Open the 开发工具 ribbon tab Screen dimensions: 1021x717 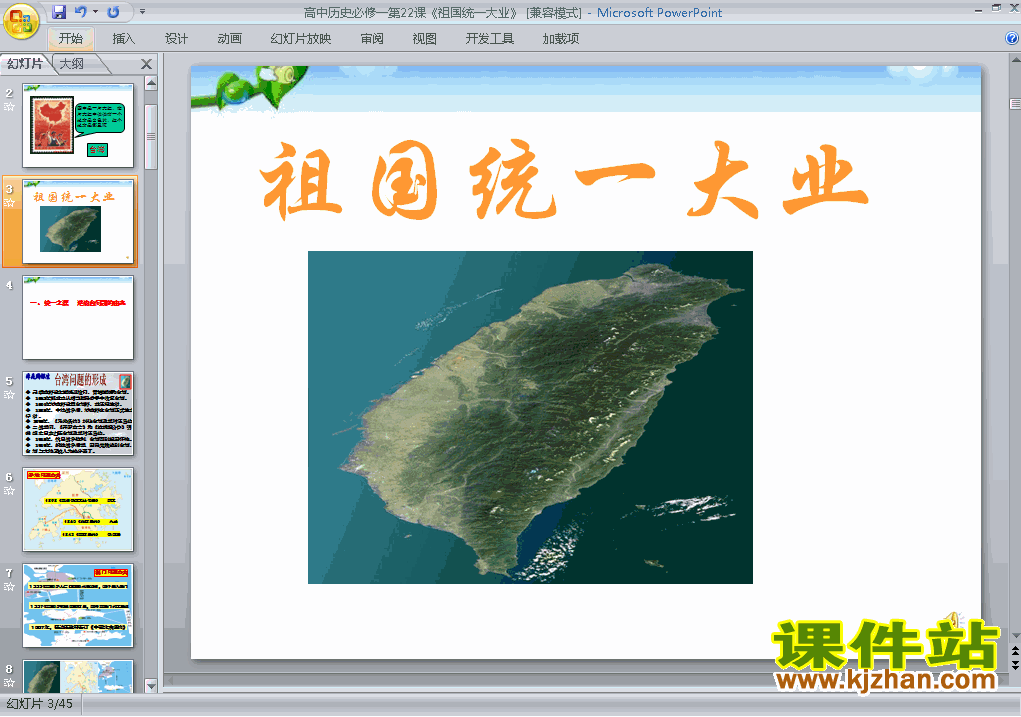click(x=490, y=38)
